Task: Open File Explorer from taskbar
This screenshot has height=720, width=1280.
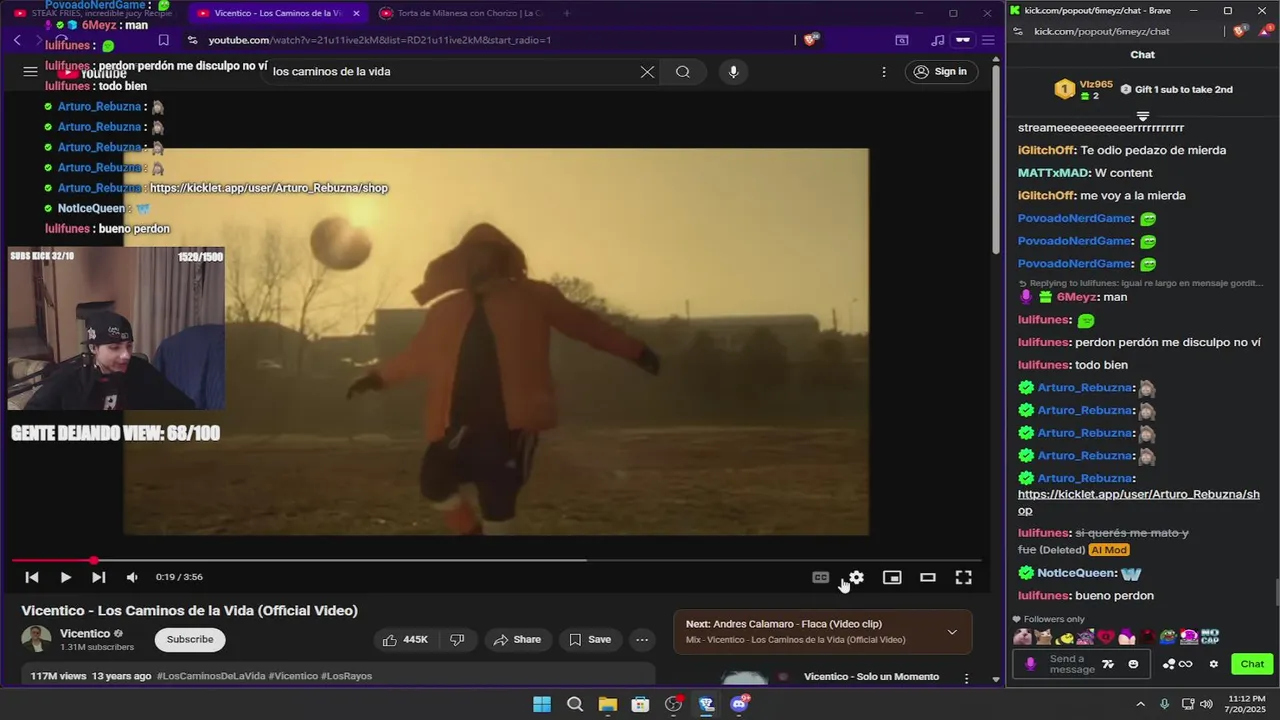Action: [x=607, y=704]
